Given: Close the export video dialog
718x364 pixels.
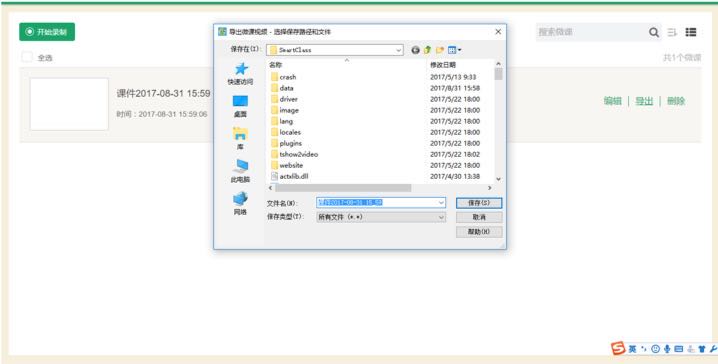Looking at the screenshot, I should pos(498,32).
